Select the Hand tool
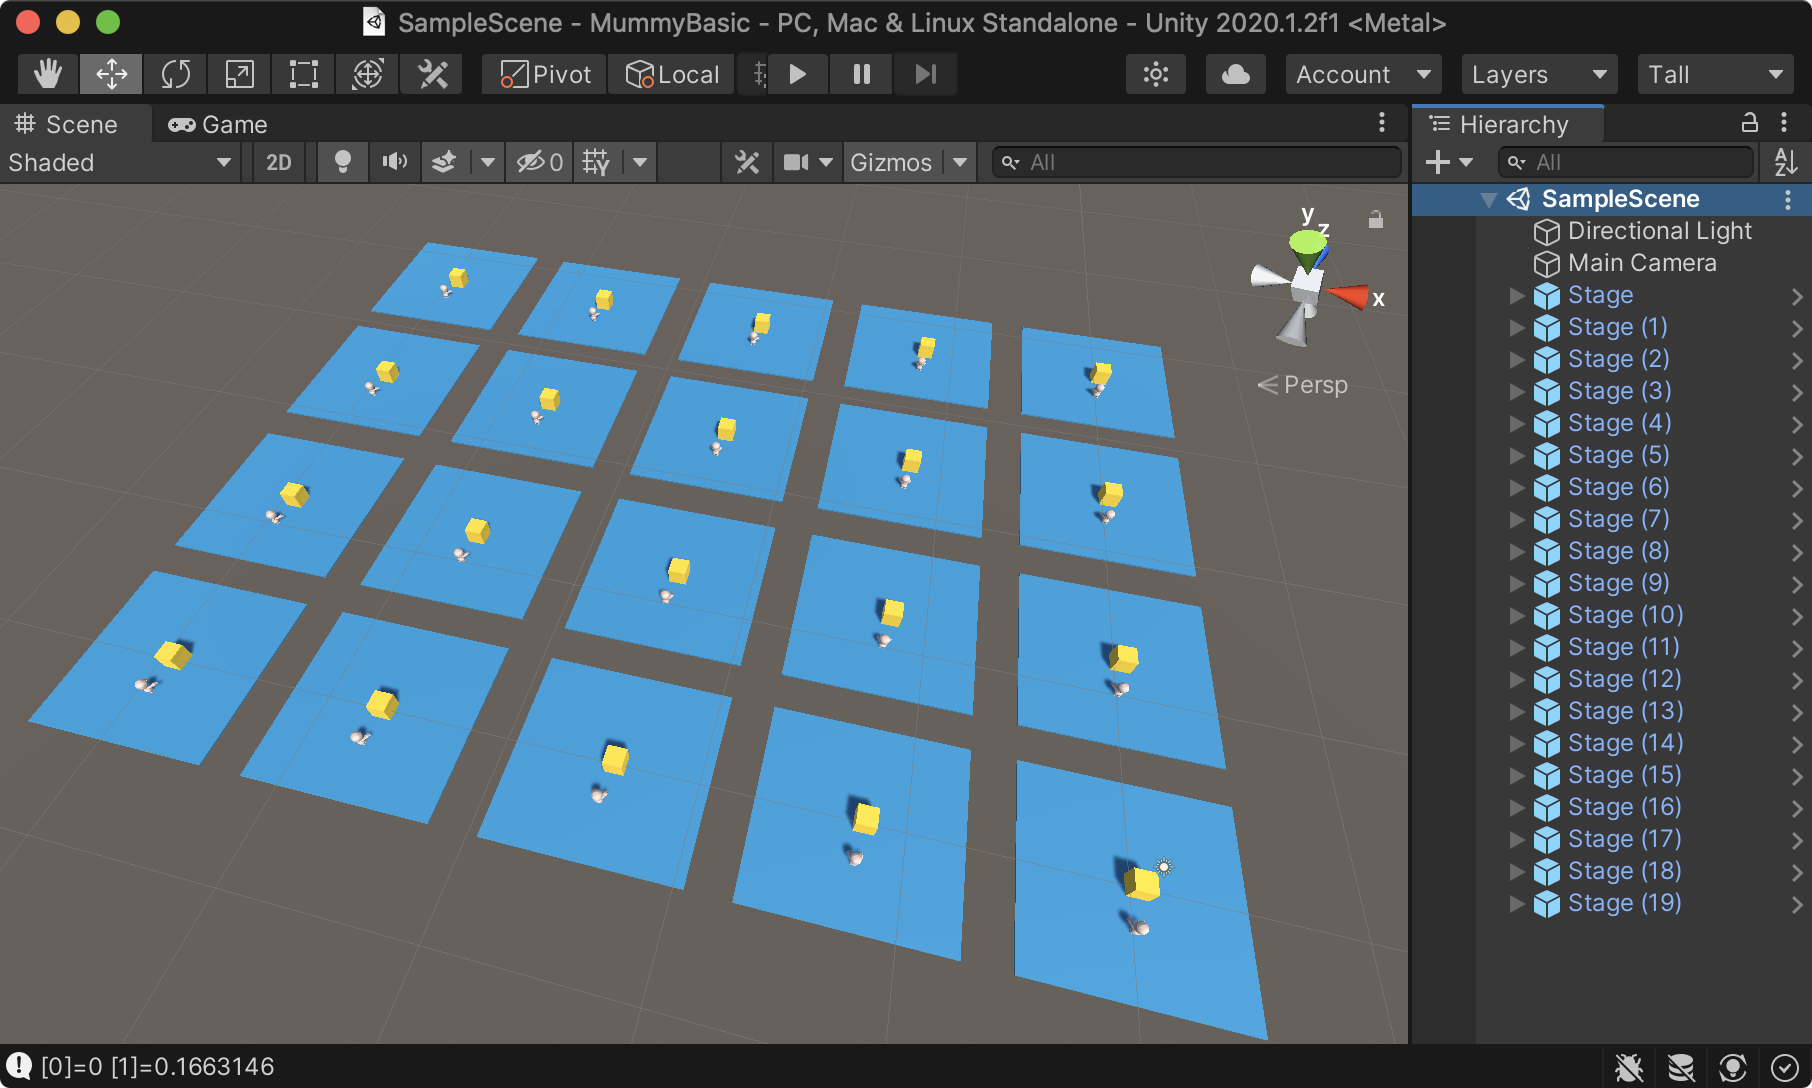Screen dimensions: 1812x1088 [x=47, y=74]
